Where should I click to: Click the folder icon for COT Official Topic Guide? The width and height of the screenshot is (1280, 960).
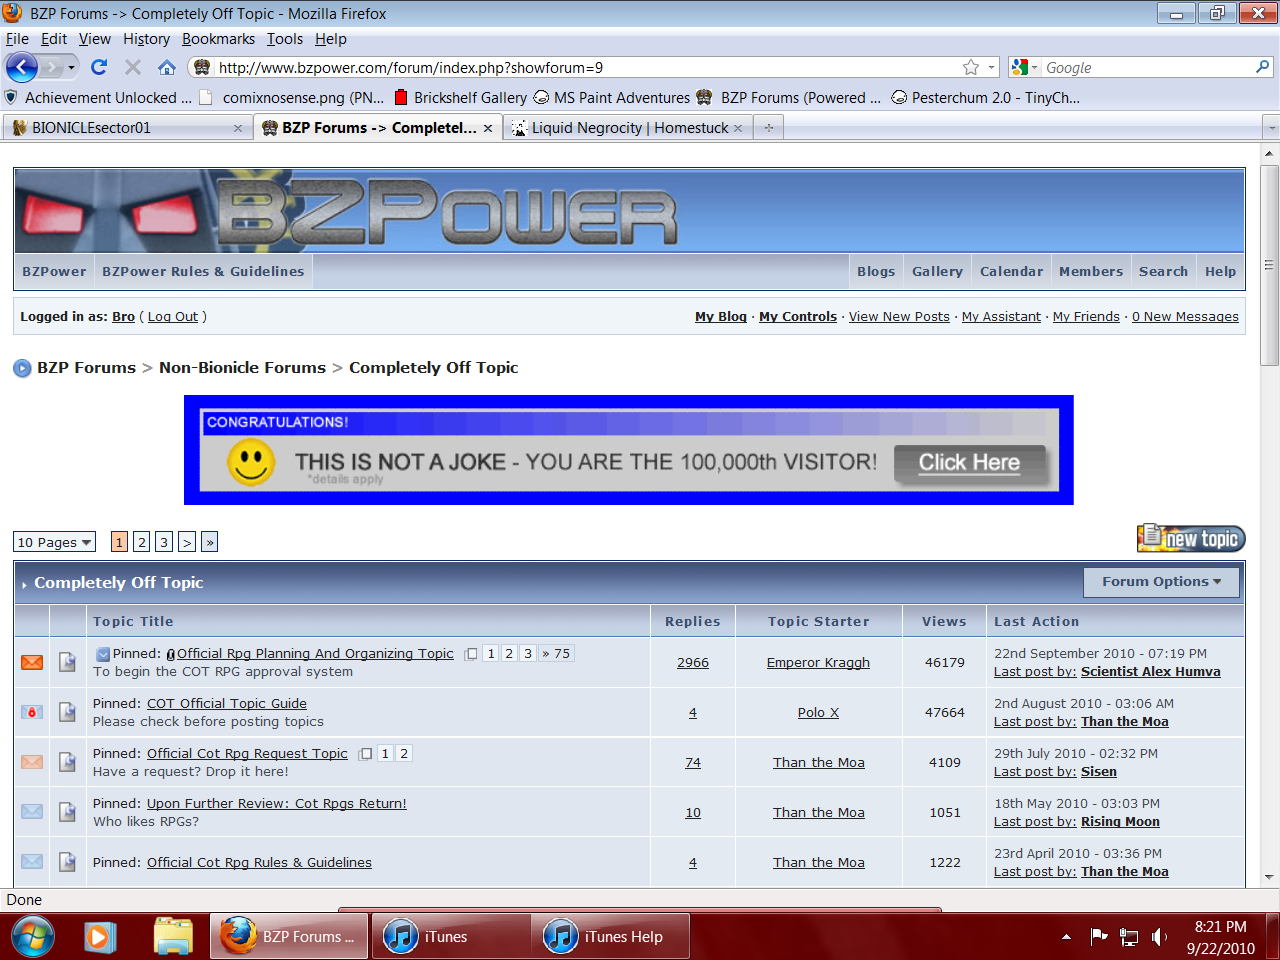click(32, 712)
